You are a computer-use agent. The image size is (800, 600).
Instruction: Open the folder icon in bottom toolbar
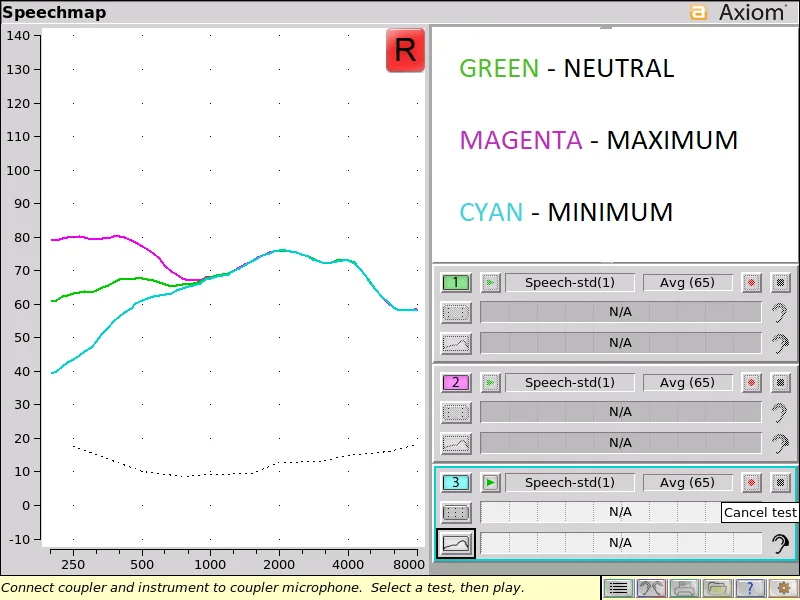pyautogui.click(x=716, y=589)
